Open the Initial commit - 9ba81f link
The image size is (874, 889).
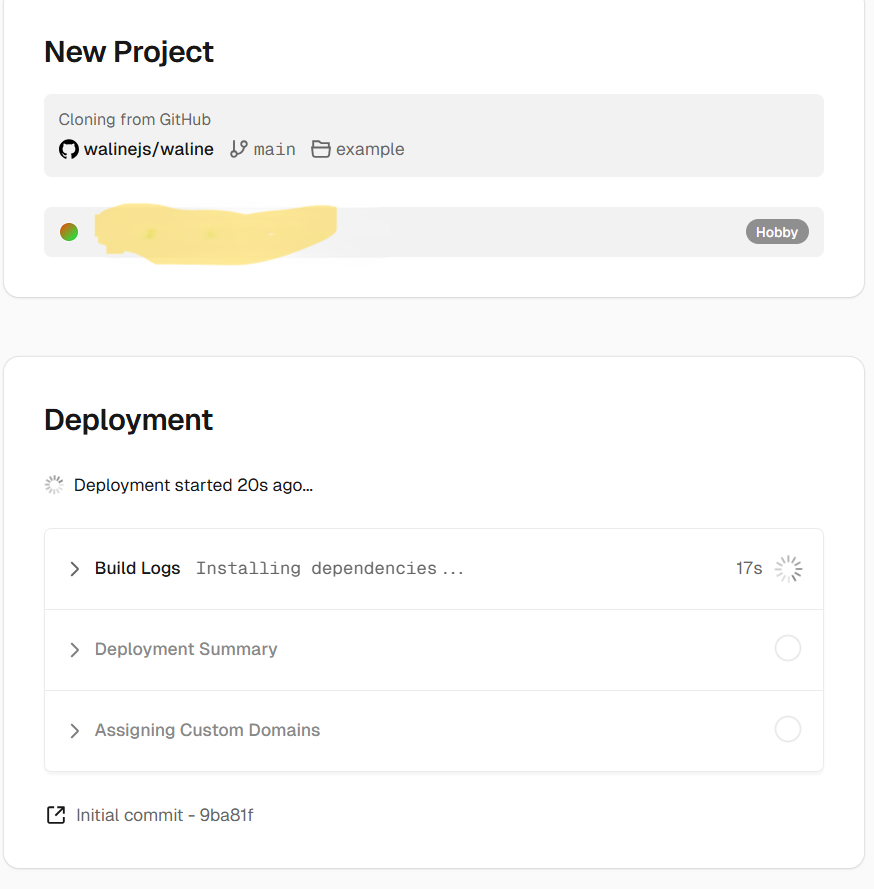pos(165,815)
